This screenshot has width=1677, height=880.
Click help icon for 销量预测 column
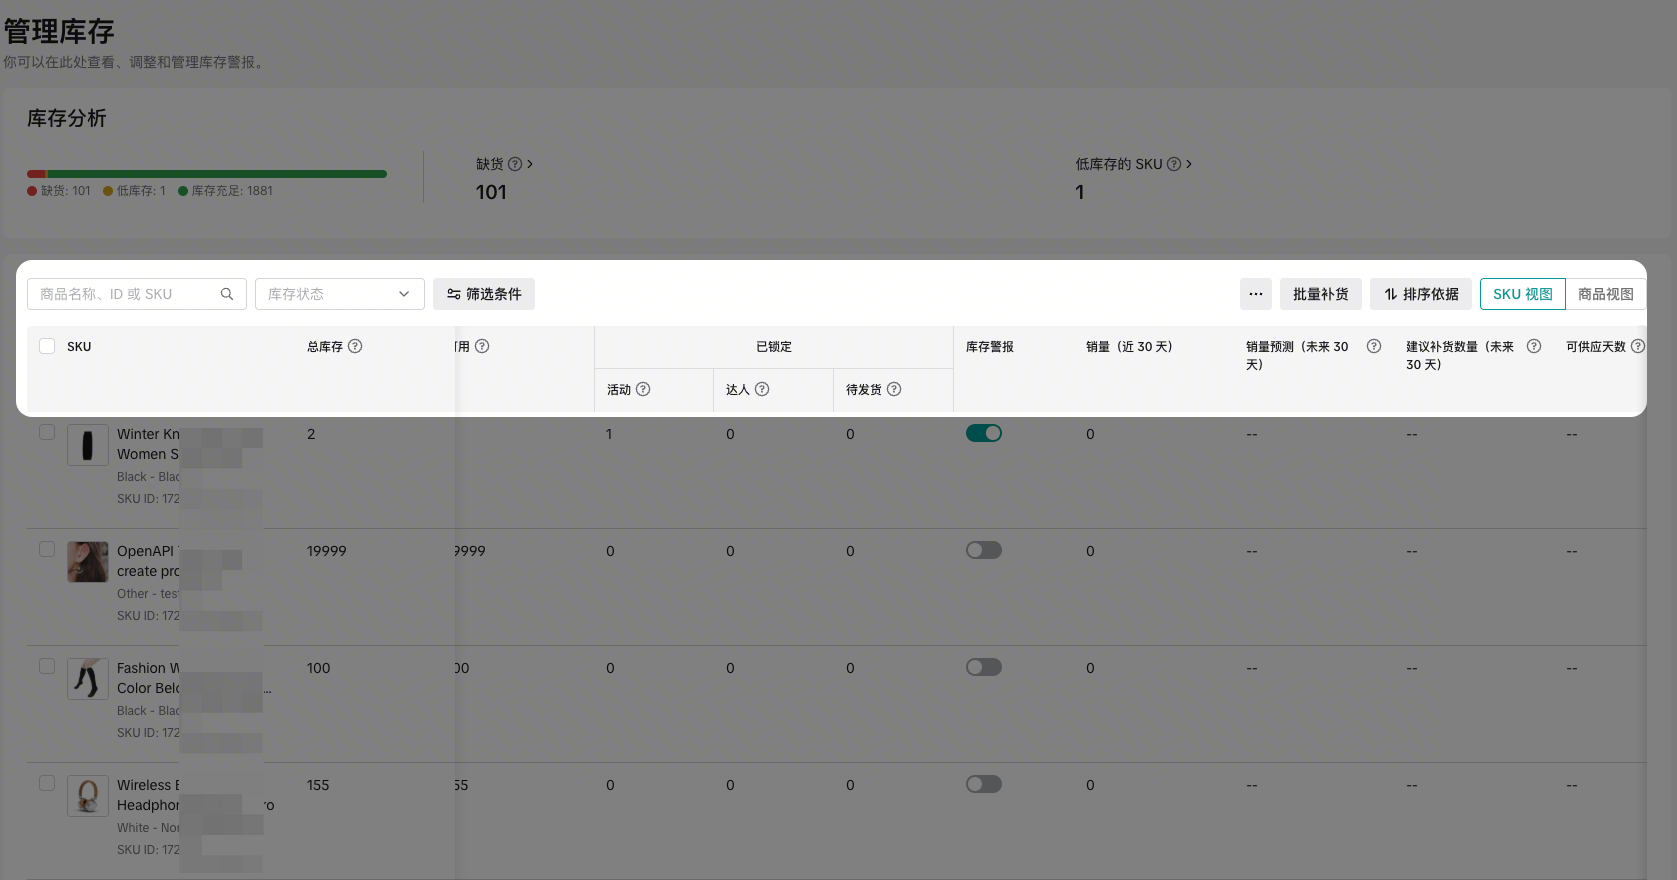click(x=1374, y=346)
